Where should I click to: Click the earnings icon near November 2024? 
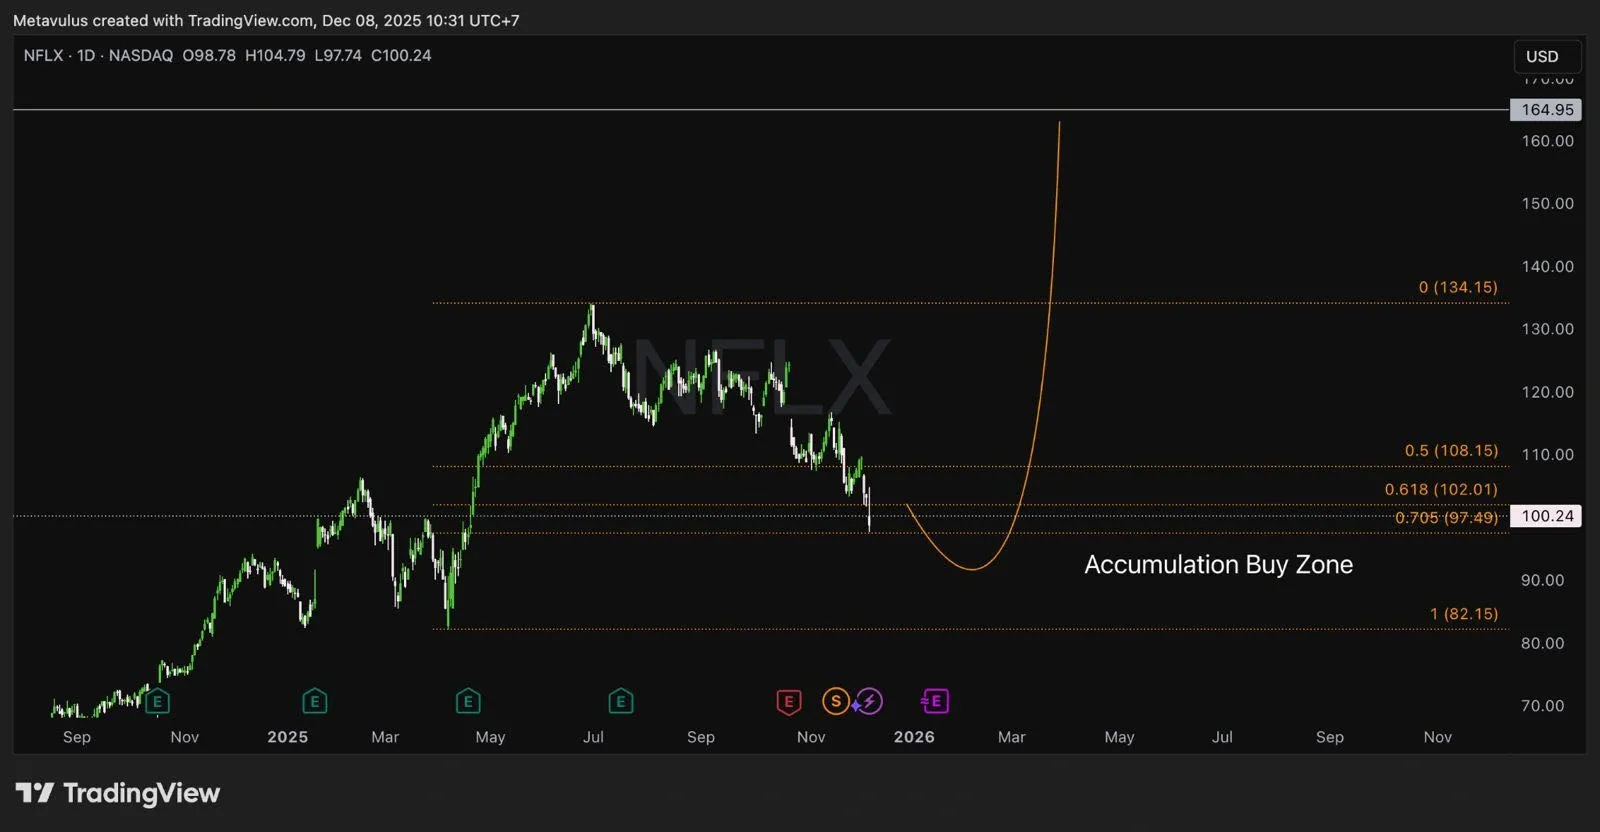[157, 702]
